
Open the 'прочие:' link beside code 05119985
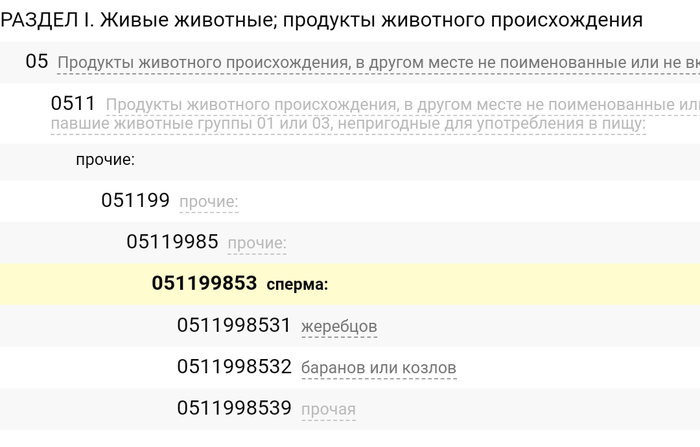[x=257, y=243]
